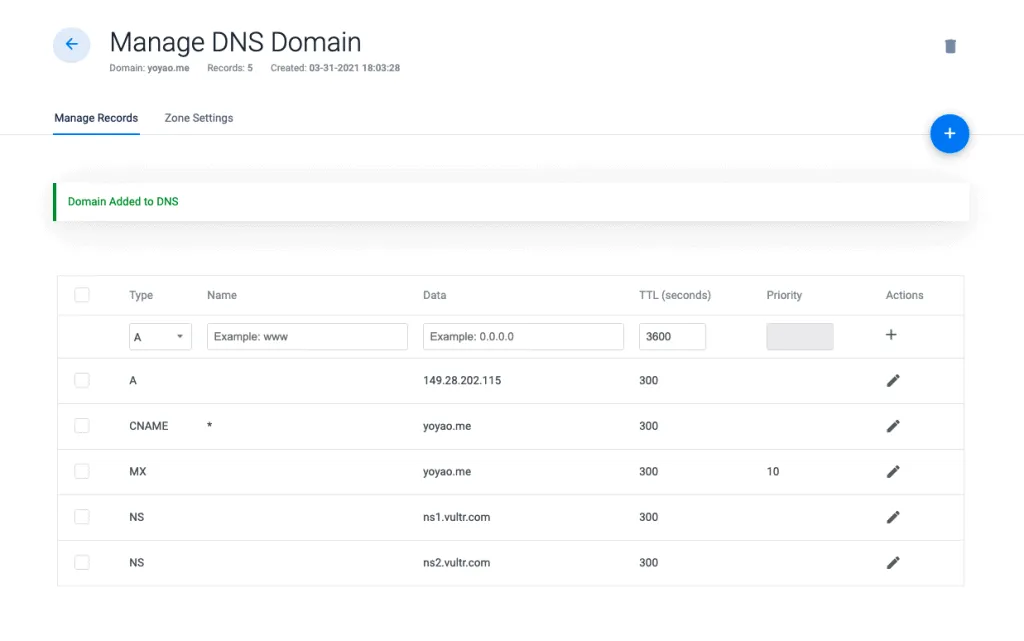This screenshot has width=1024, height=641.
Task: Toggle the select-all checkbox in the table header
Action: [x=81, y=295]
